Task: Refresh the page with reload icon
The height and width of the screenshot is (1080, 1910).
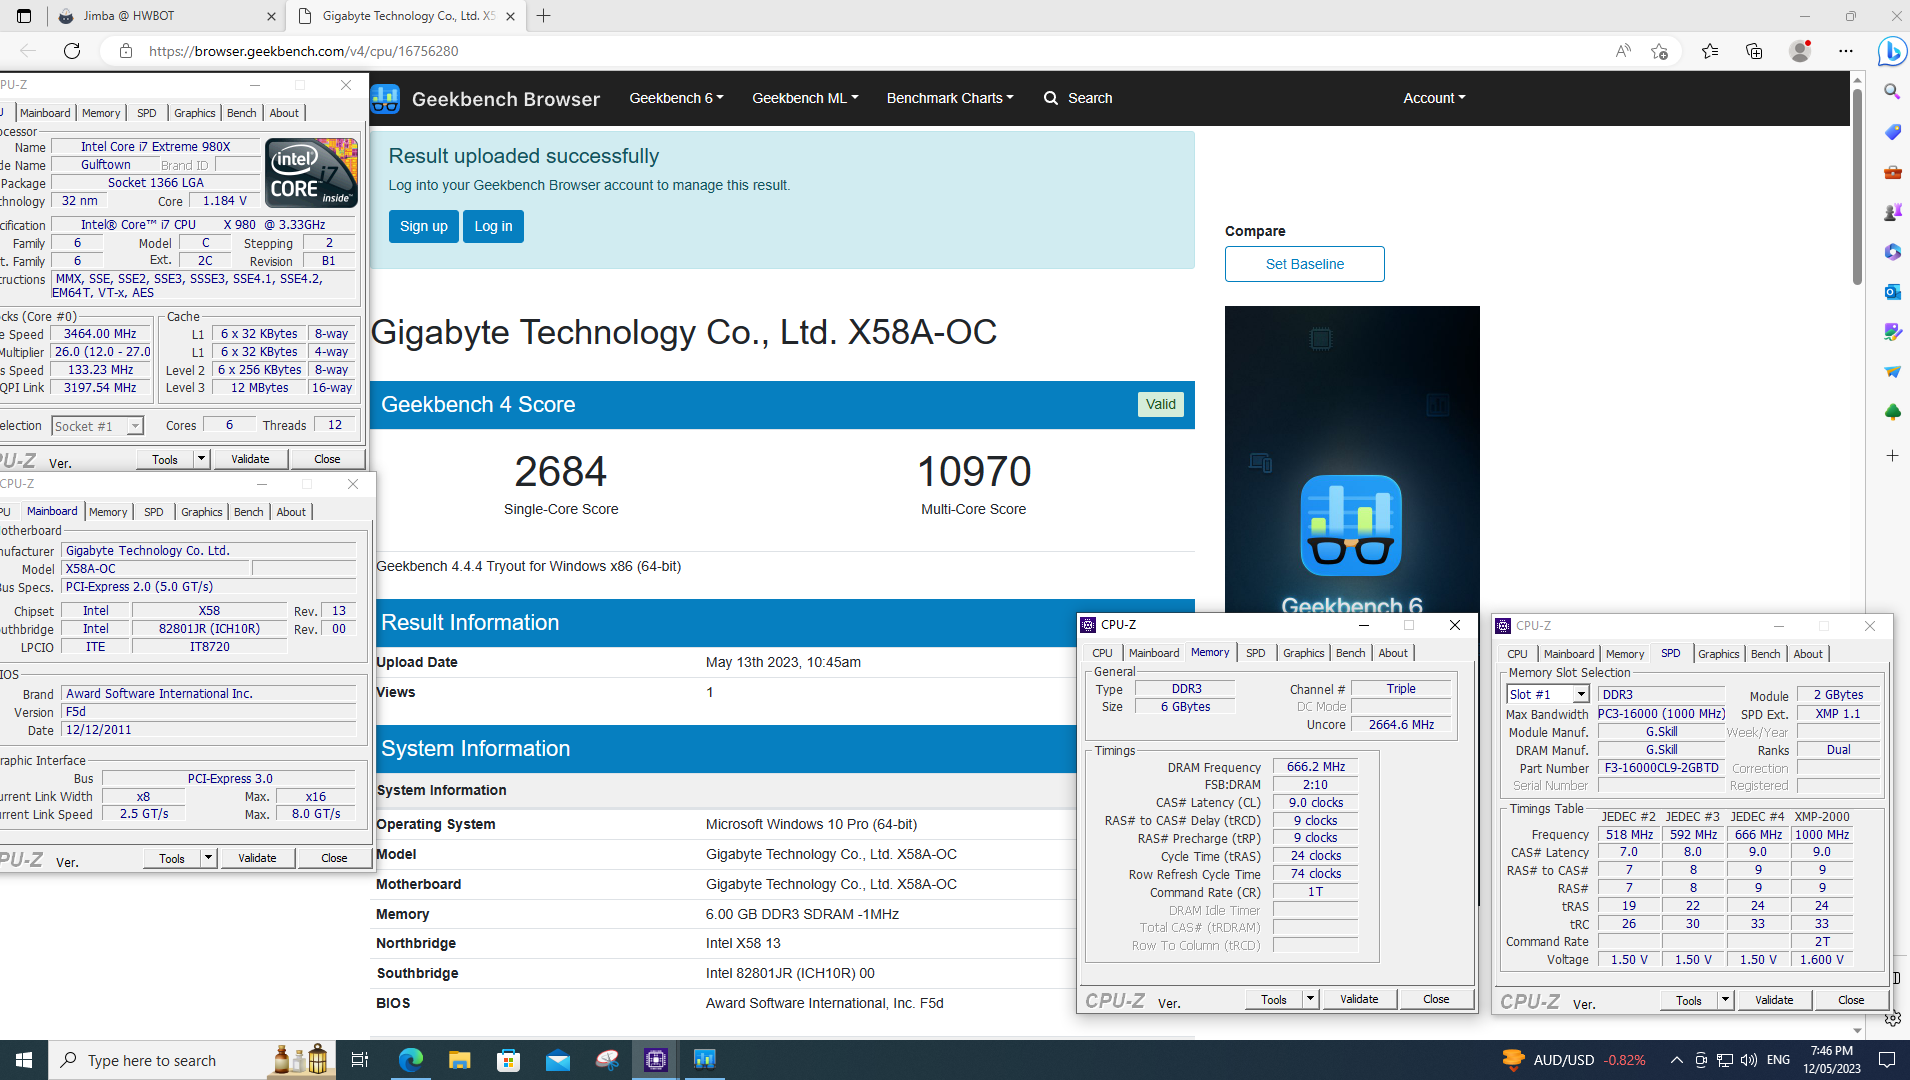Action: click(x=72, y=51)
